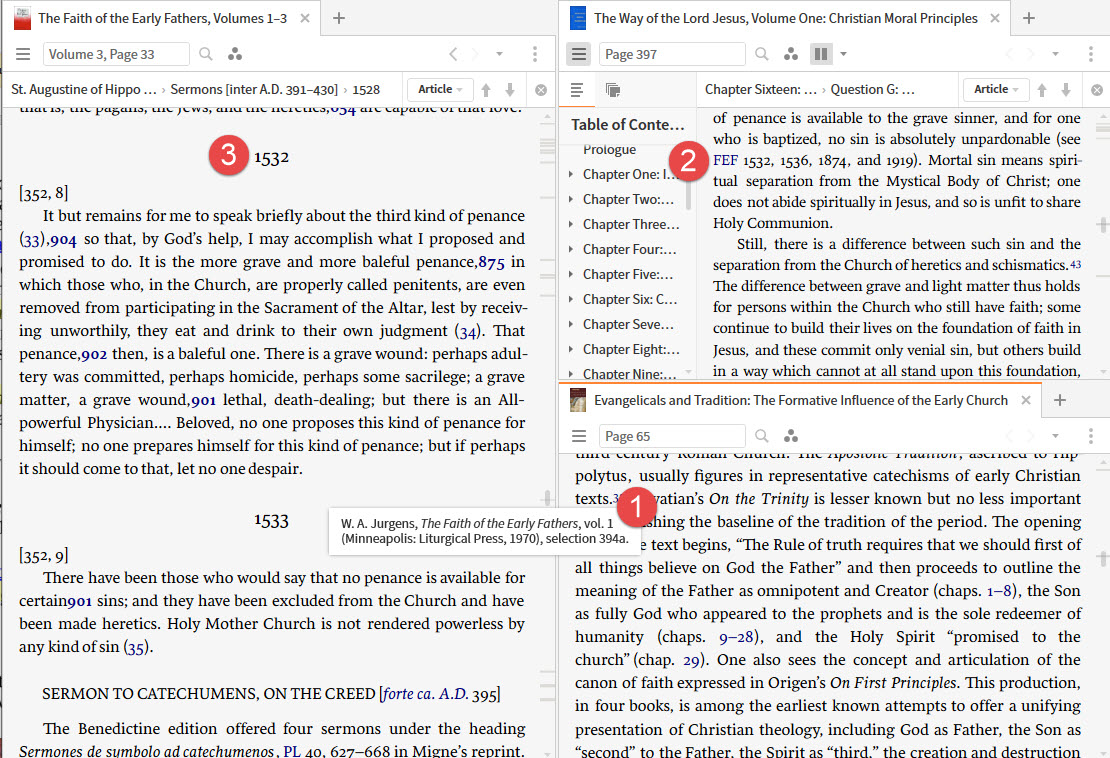Image resolution: width=1110 pixels, height=758 pixels.
Task: Search inside Evangelicals and Tradition
Action: (x=761, y=436)
